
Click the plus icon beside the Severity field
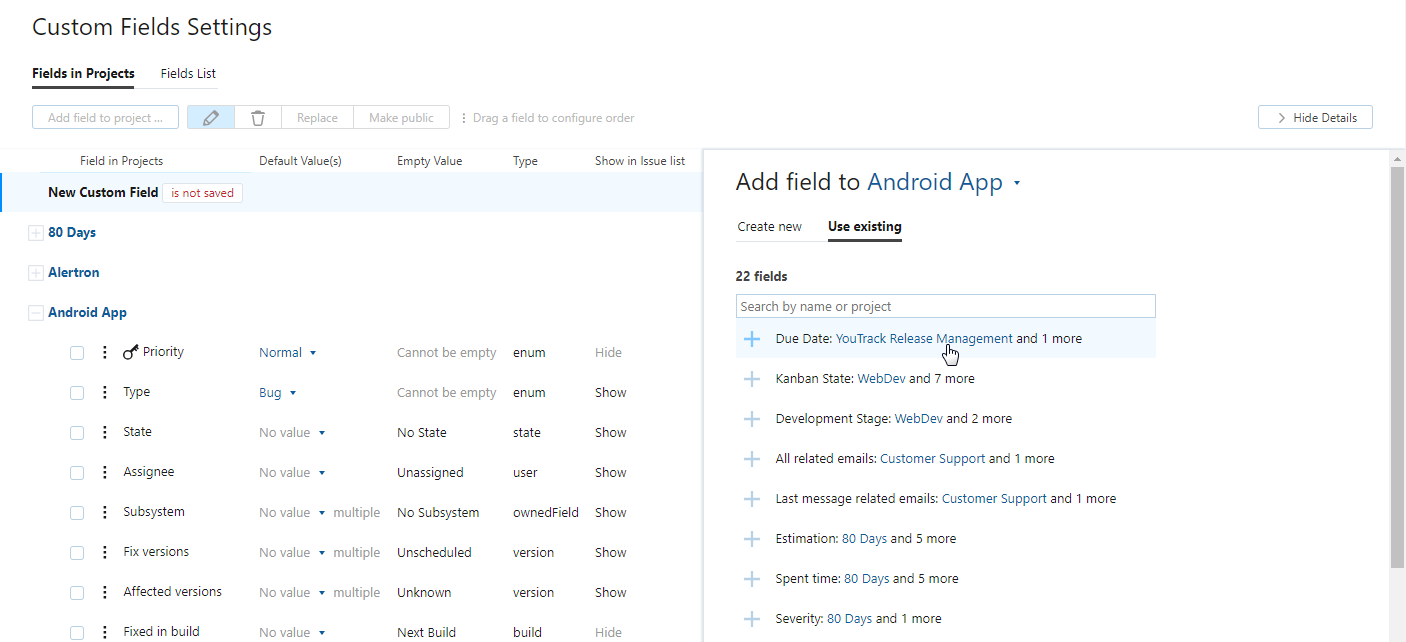pyautogui.click(x=751, y=618)
